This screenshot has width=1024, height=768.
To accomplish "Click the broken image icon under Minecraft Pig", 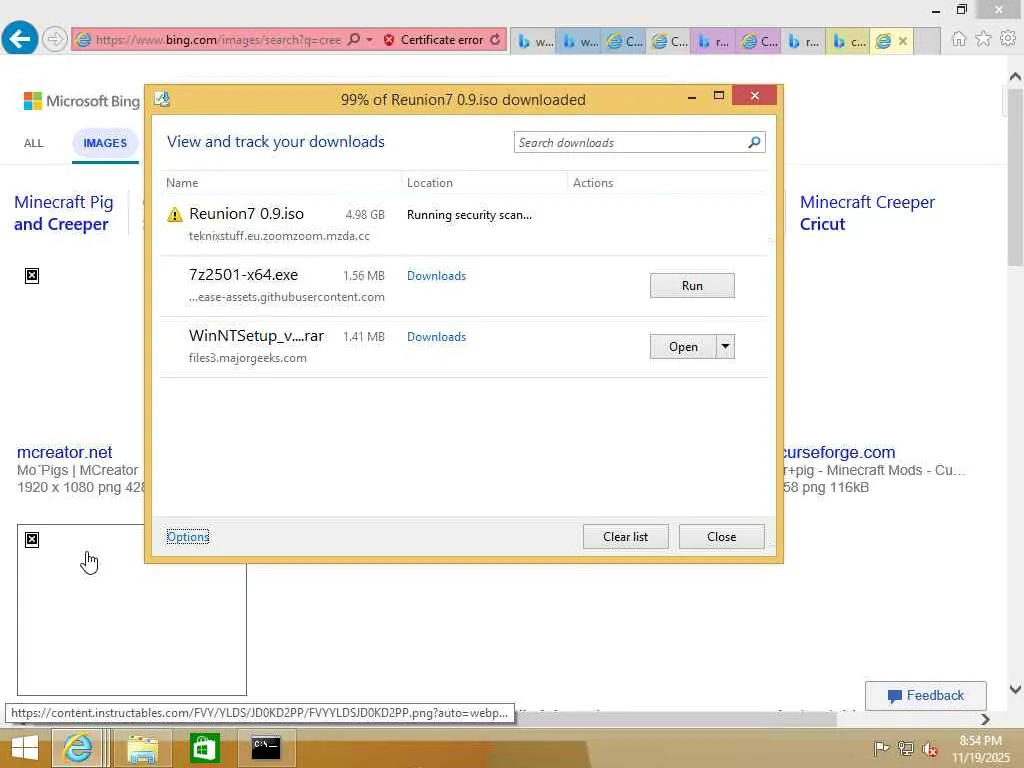I will (x=32, y=276).
